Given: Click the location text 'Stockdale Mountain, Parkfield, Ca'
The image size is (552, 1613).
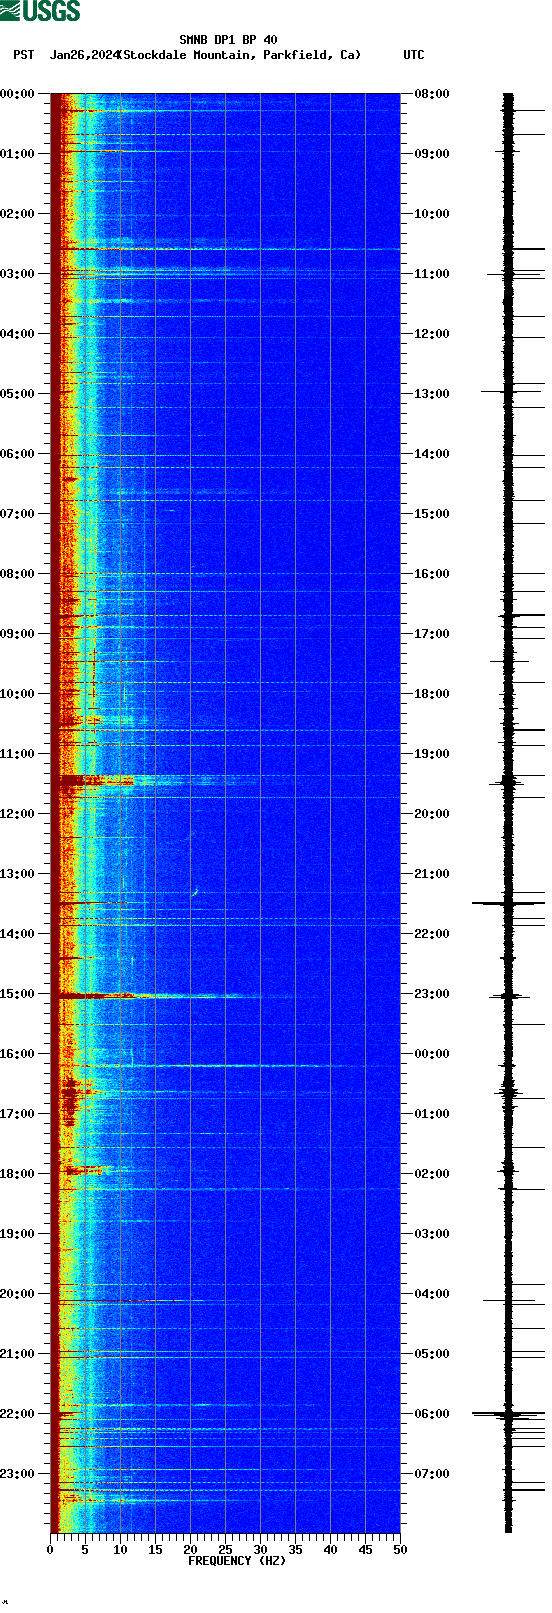Looking at the screenshot, I should click(x=240, y=55).
